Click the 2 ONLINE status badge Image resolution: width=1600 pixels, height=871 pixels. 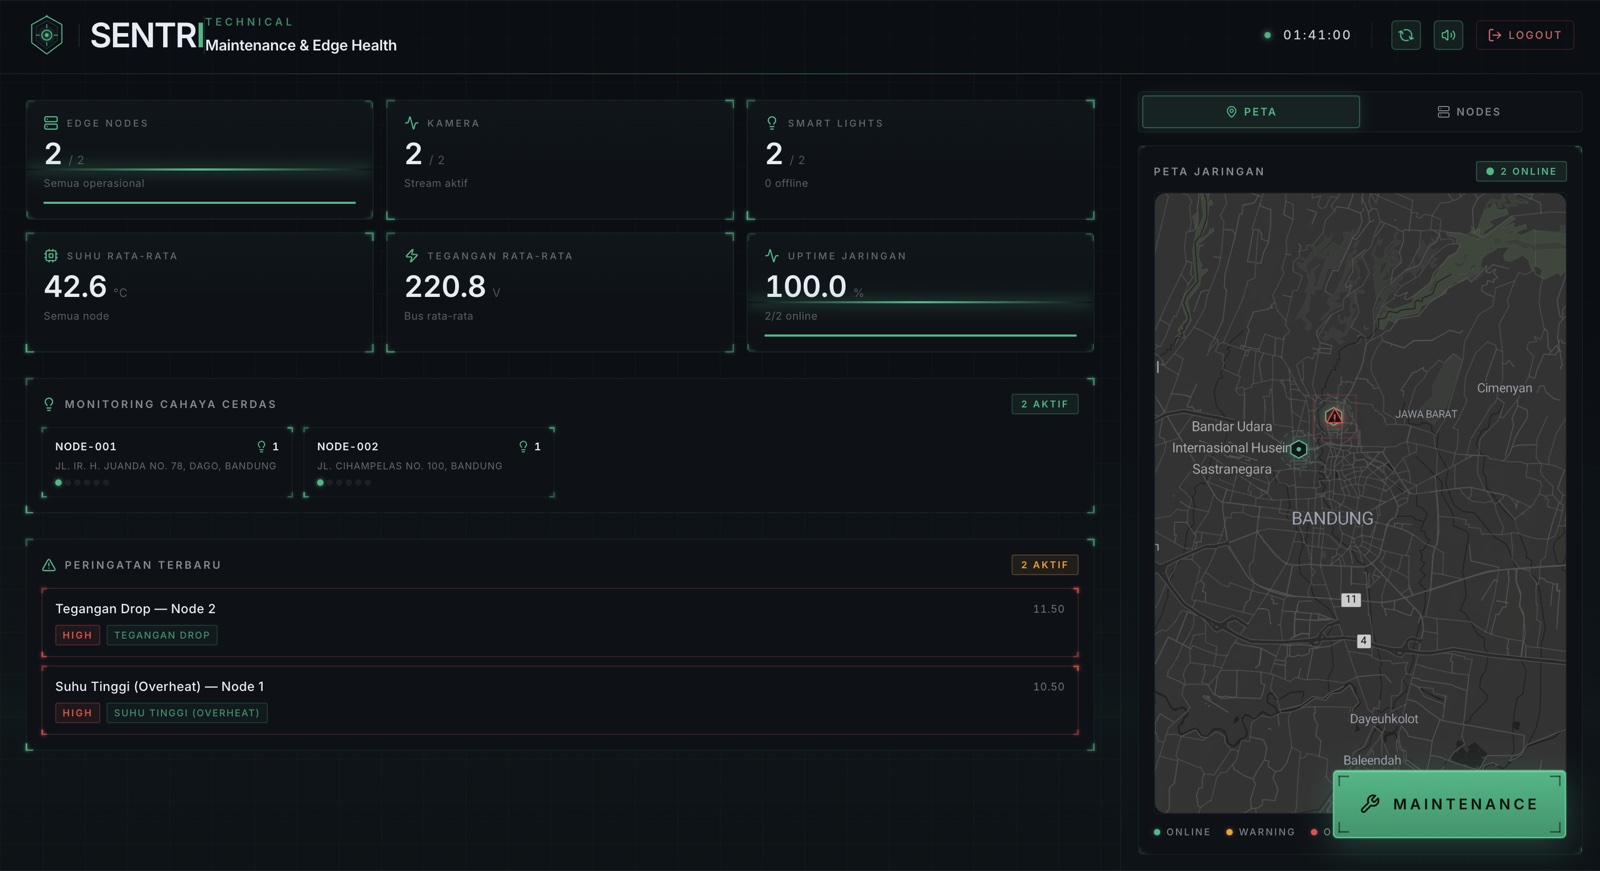[1521, 171]
